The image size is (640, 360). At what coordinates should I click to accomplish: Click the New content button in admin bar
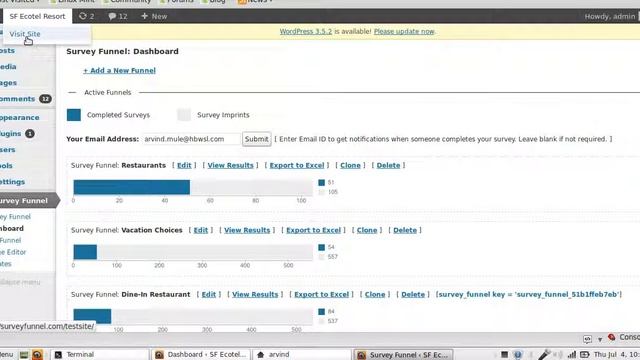tap(154, 16)
